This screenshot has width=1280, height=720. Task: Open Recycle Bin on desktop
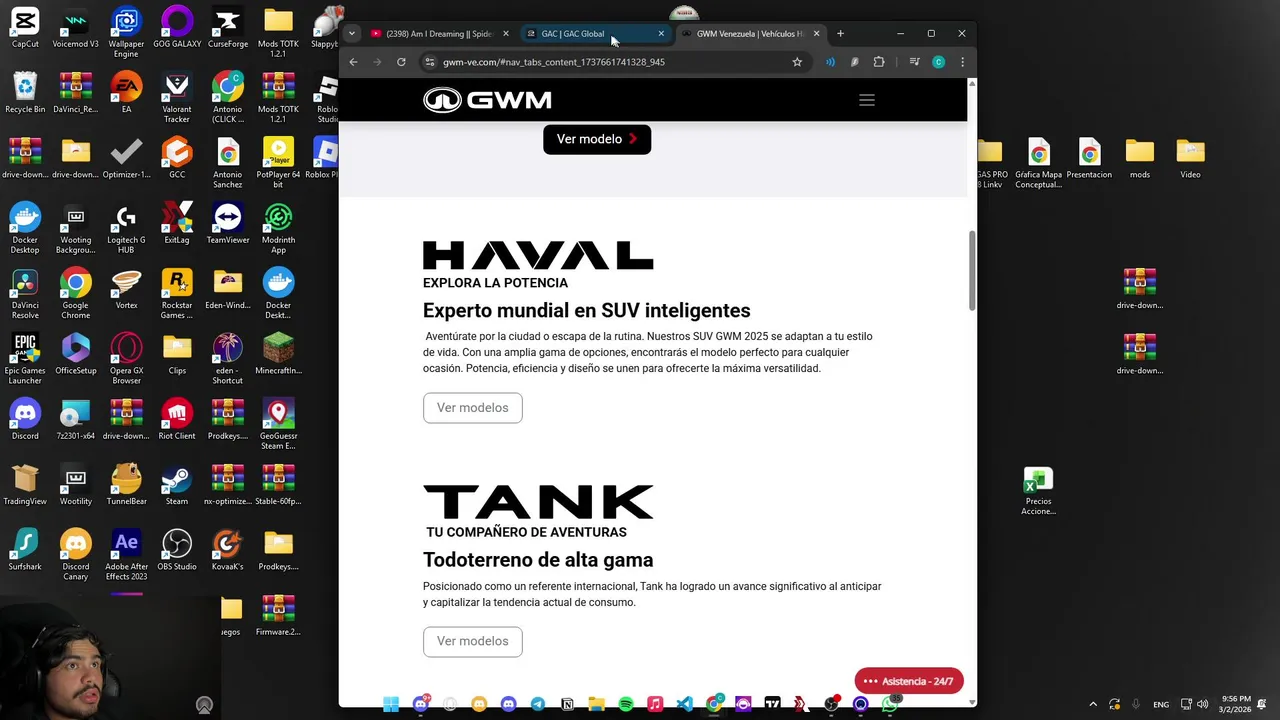25,93
